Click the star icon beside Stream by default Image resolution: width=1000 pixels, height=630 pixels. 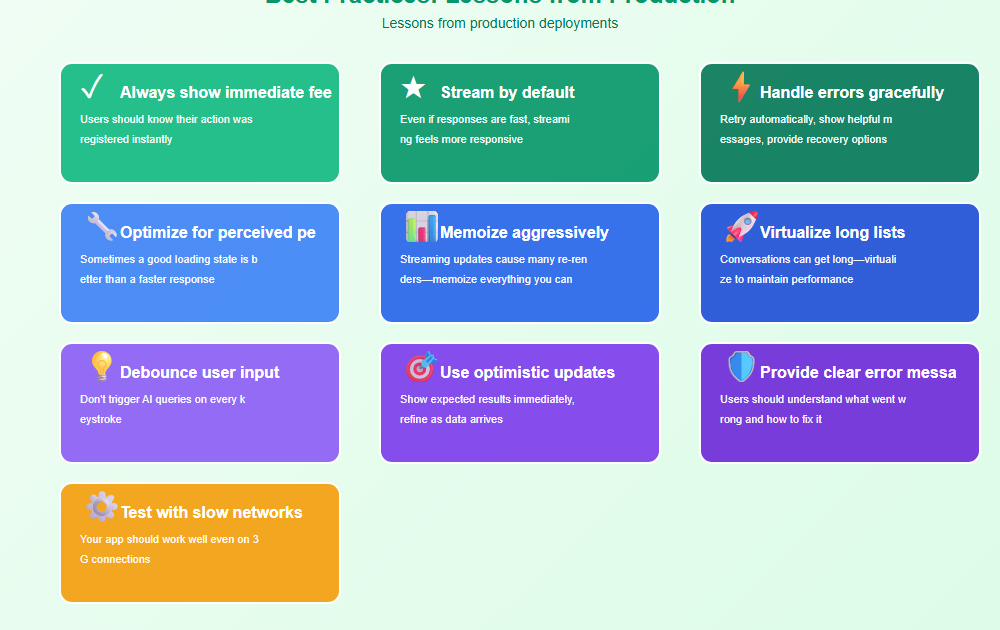click(x=413, y=88)
